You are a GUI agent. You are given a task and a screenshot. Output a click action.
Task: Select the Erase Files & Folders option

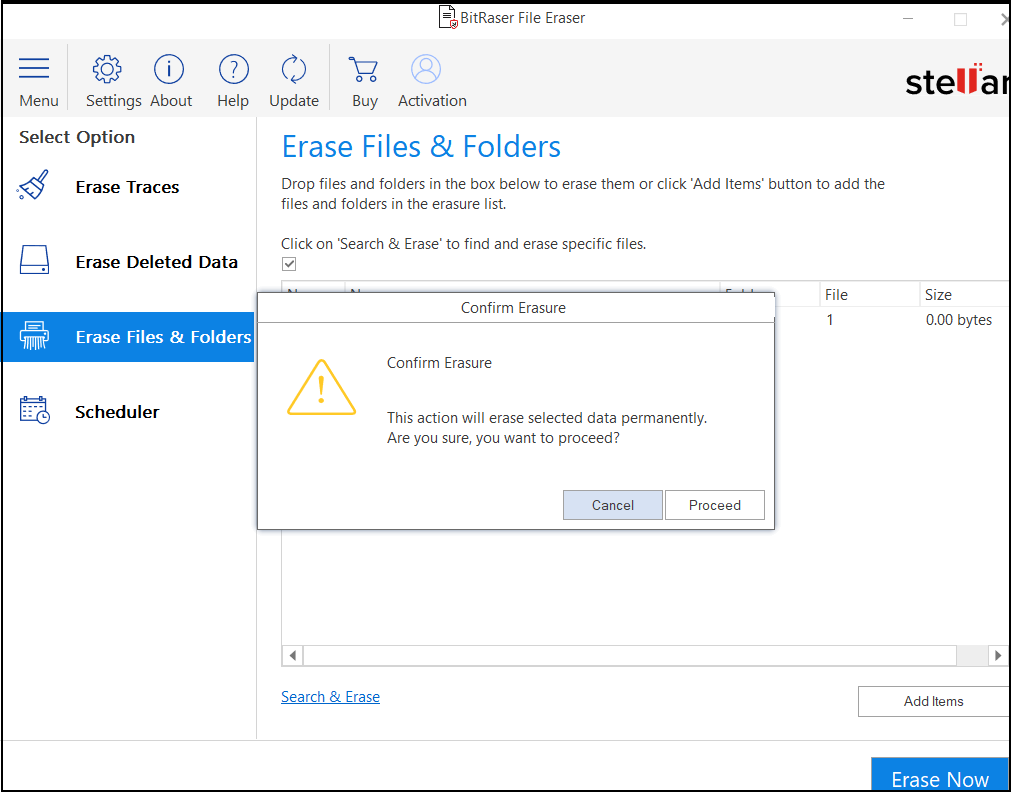pyautogui.click(x=127, y=337)
